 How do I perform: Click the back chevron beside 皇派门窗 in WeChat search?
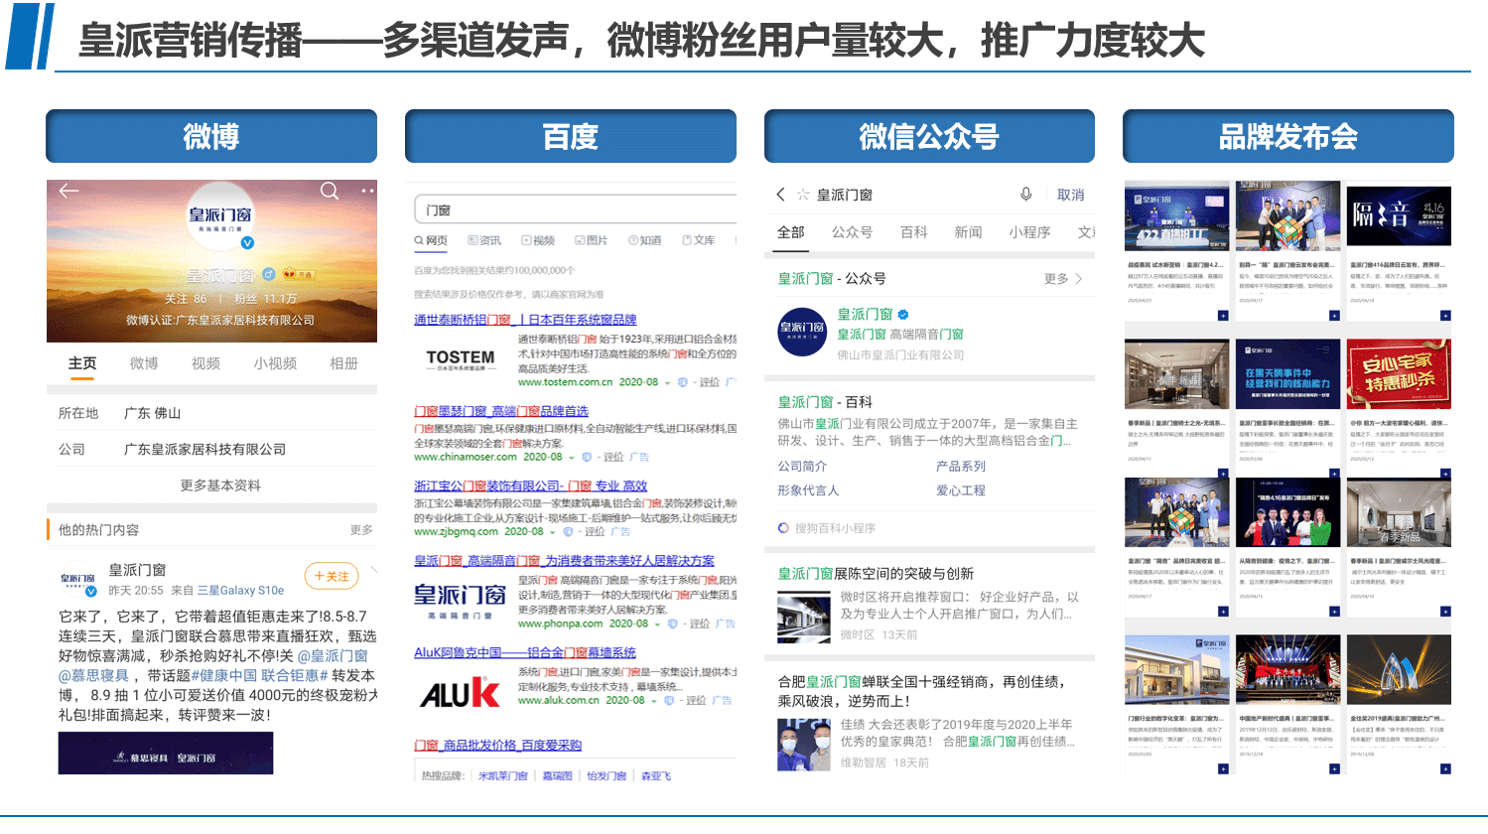[781, 195]
